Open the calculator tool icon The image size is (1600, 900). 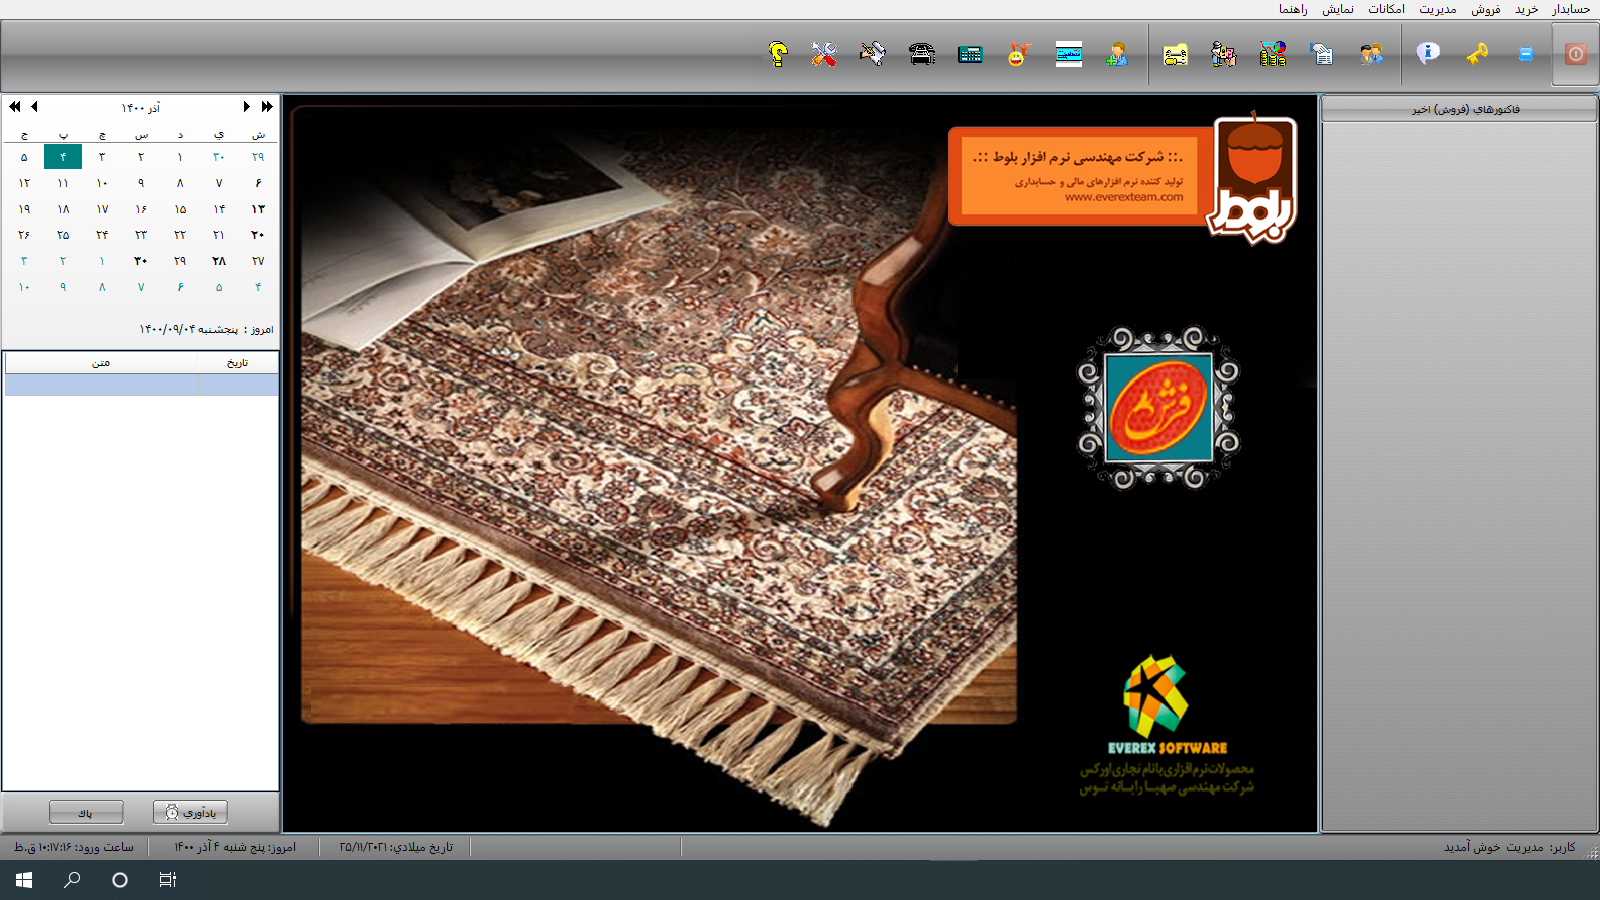point(970,55)
